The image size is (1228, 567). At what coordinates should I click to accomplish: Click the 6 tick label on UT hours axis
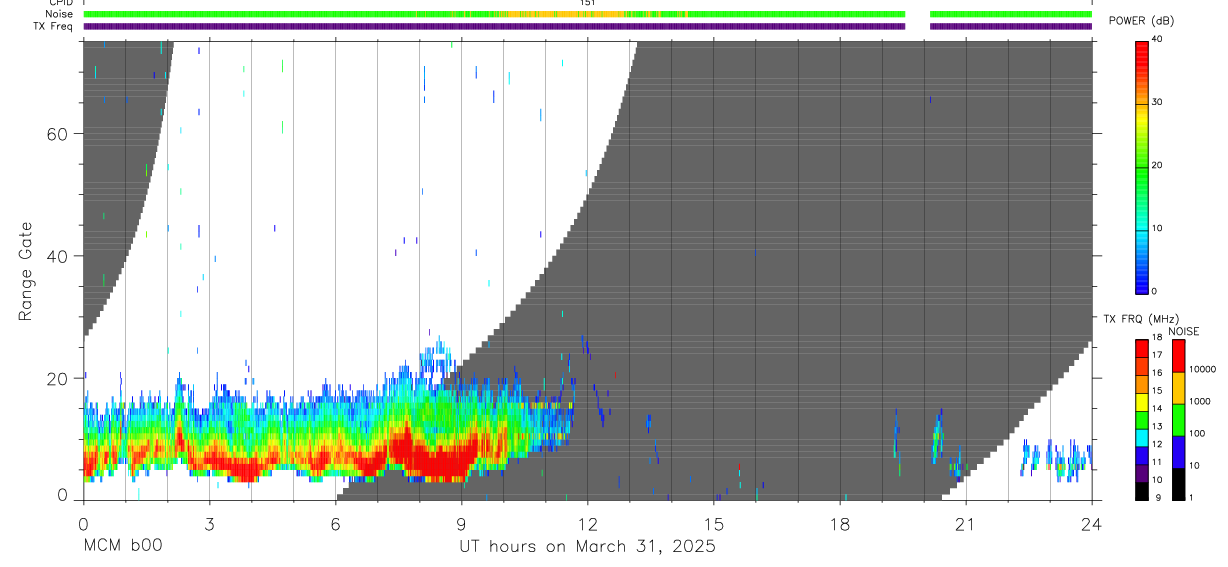[x=335, y=523]
